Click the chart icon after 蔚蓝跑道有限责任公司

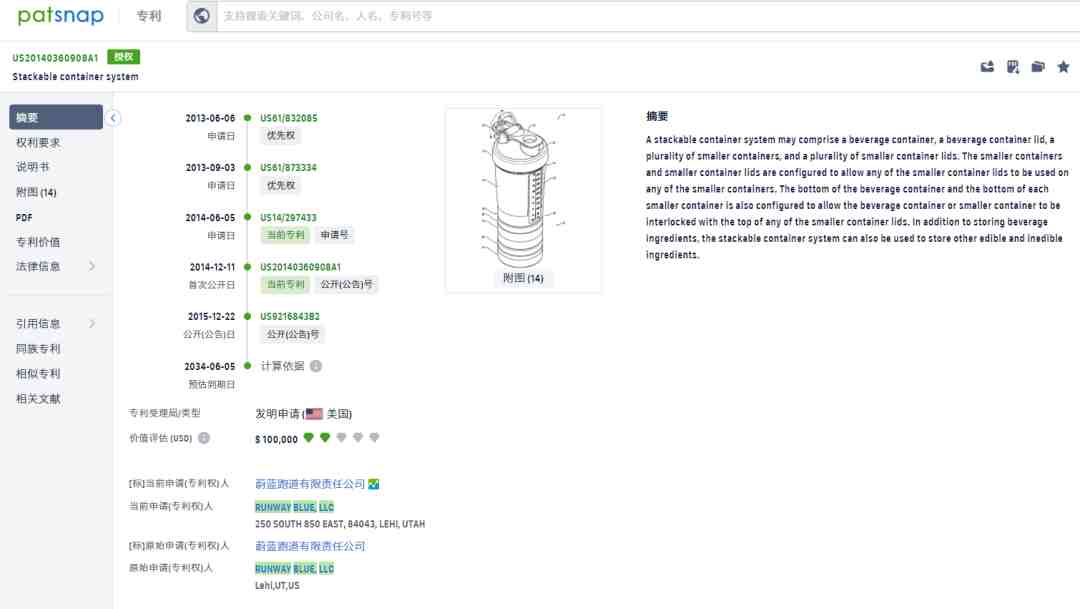tap(374, 484)
